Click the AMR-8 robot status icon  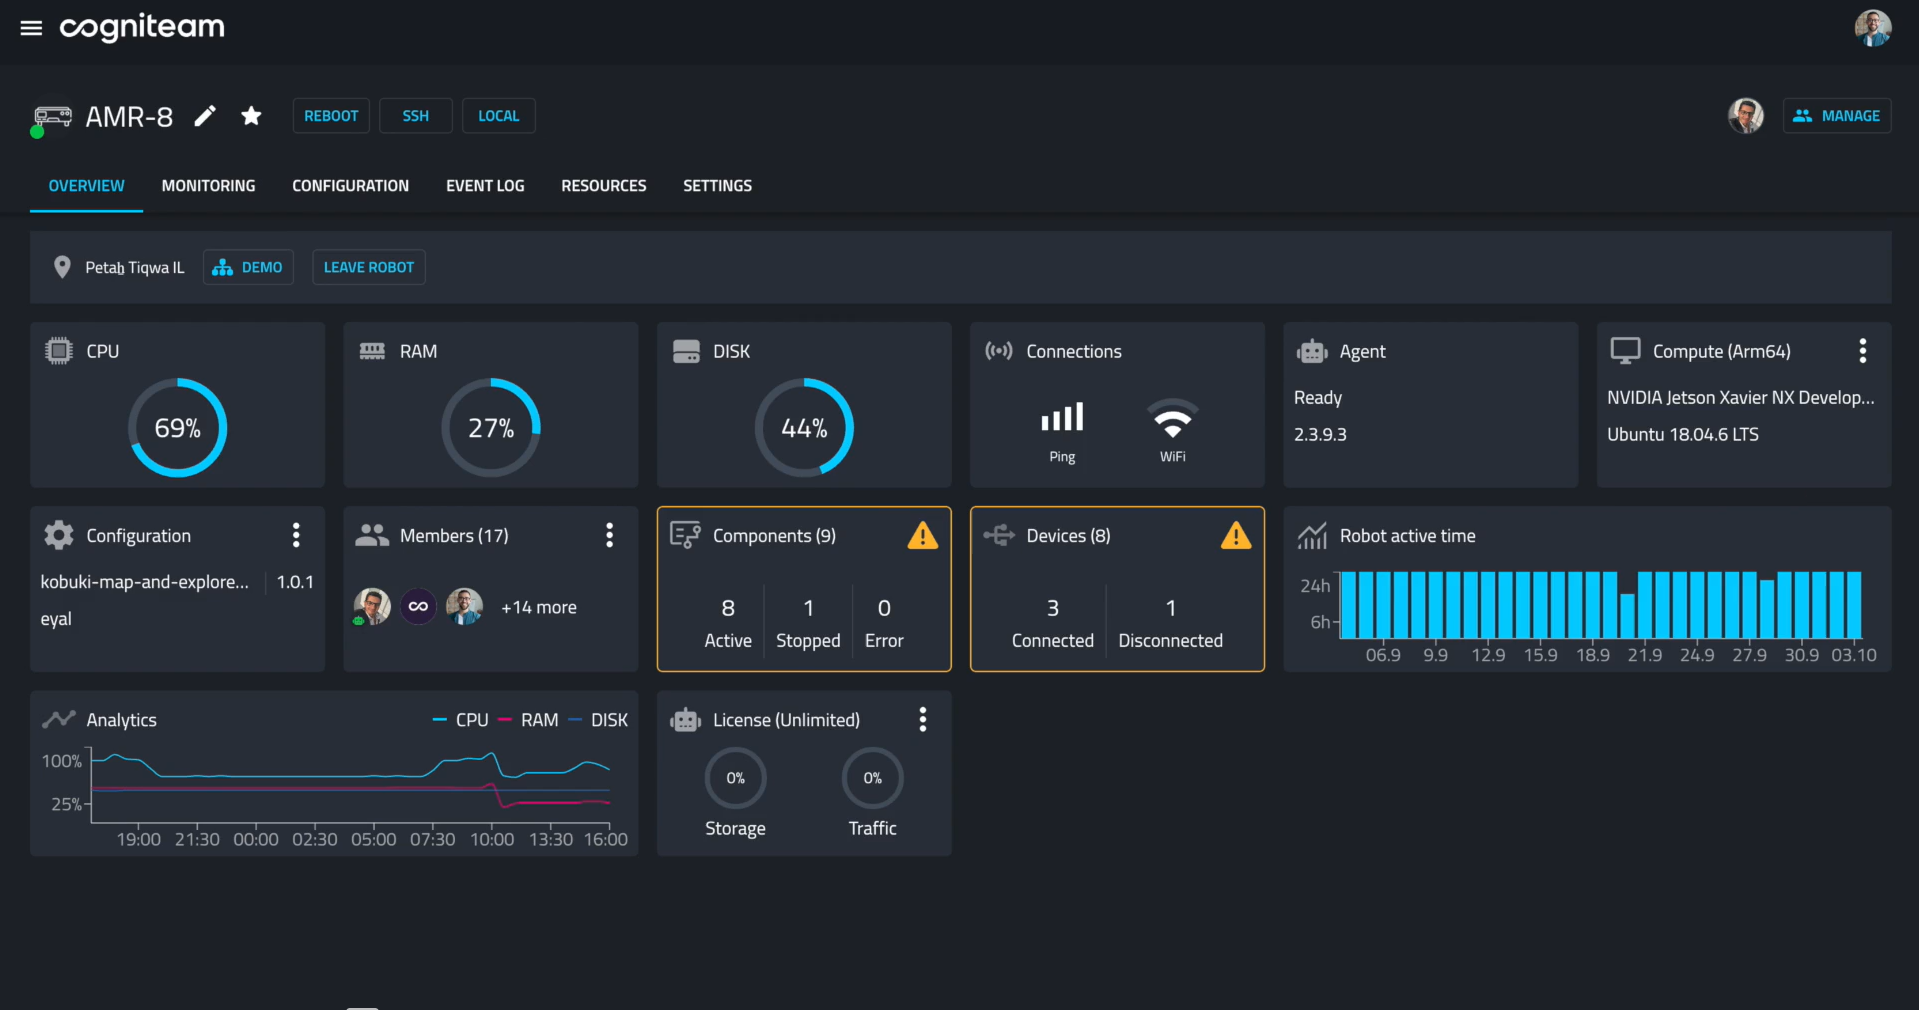51,119
